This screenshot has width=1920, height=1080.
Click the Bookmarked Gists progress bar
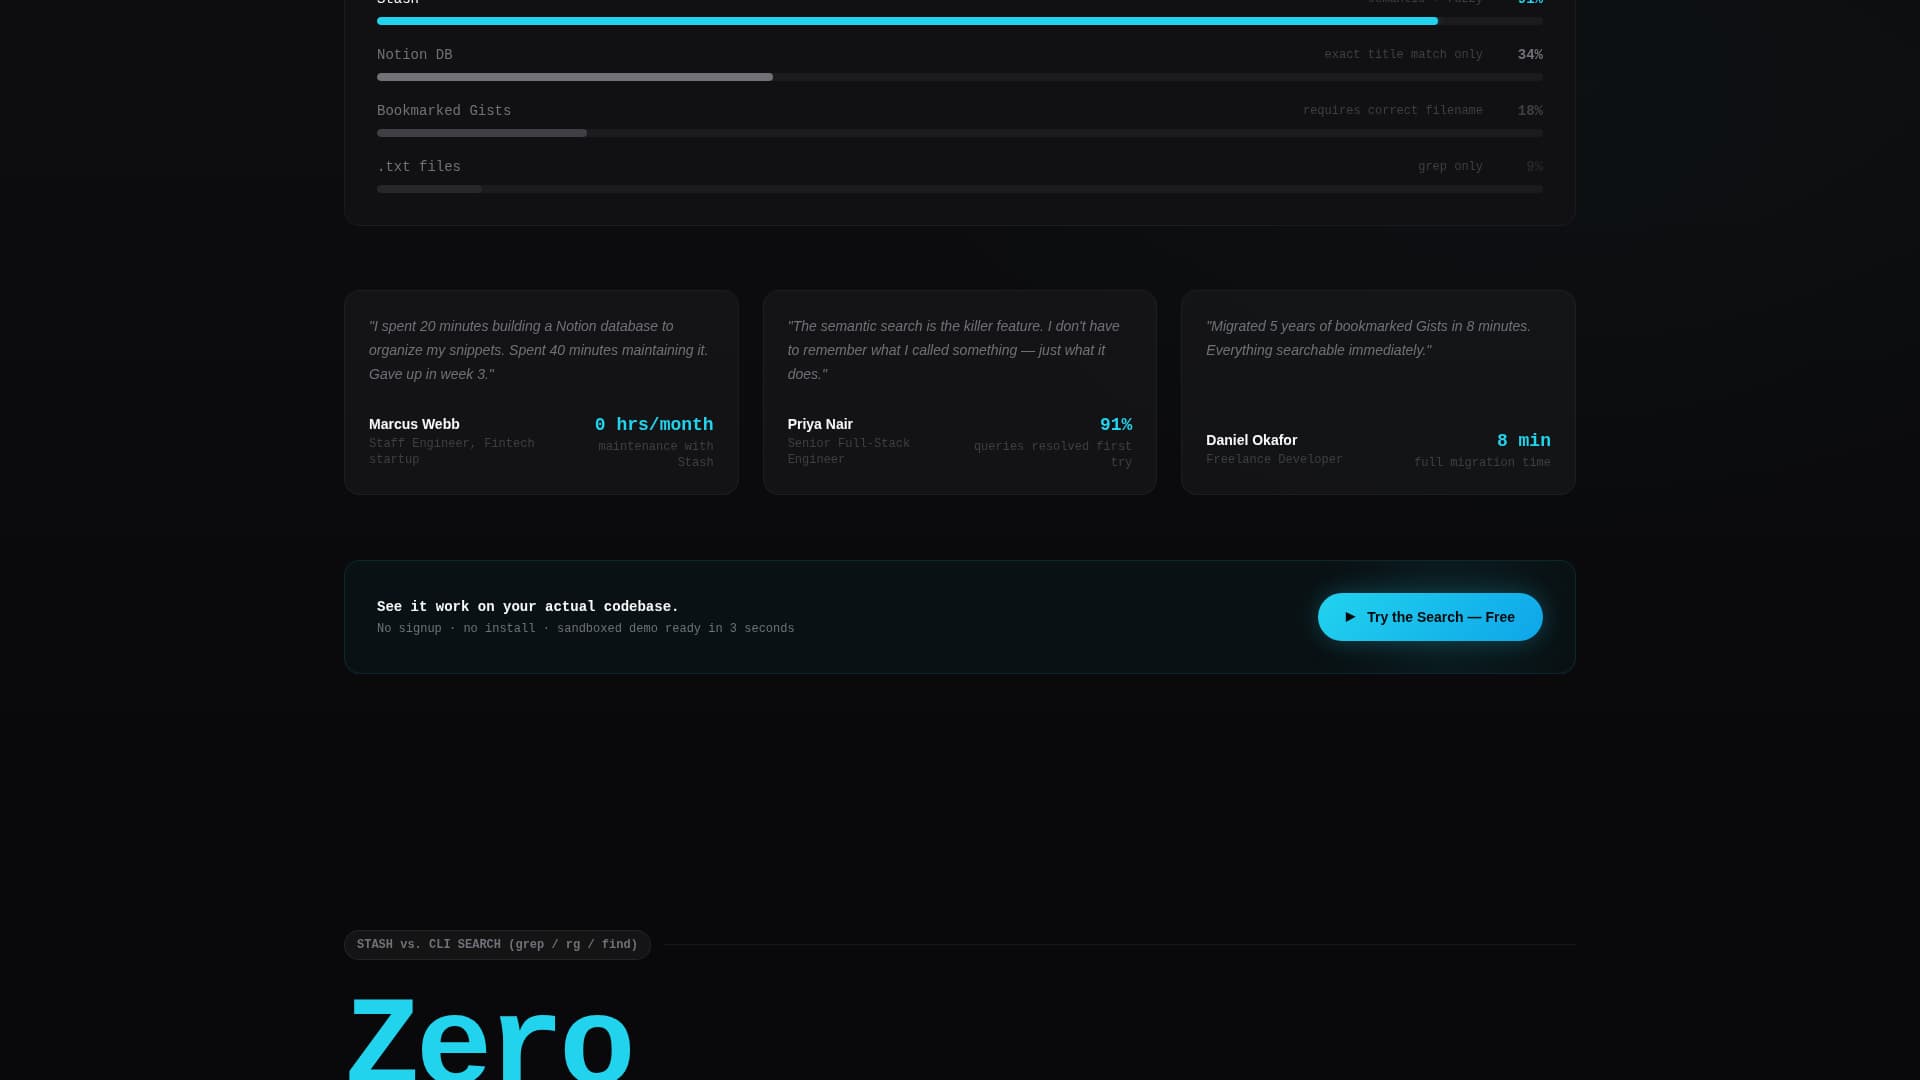coord(960,133)
